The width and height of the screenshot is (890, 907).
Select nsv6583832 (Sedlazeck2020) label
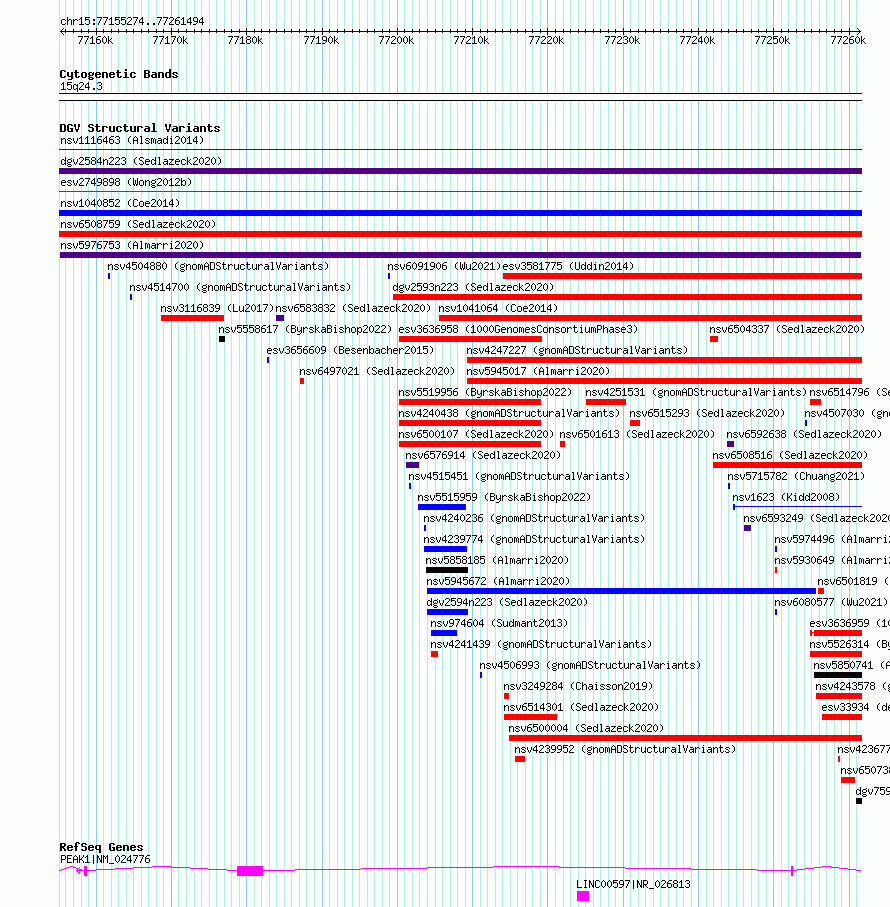pos(353,308)
